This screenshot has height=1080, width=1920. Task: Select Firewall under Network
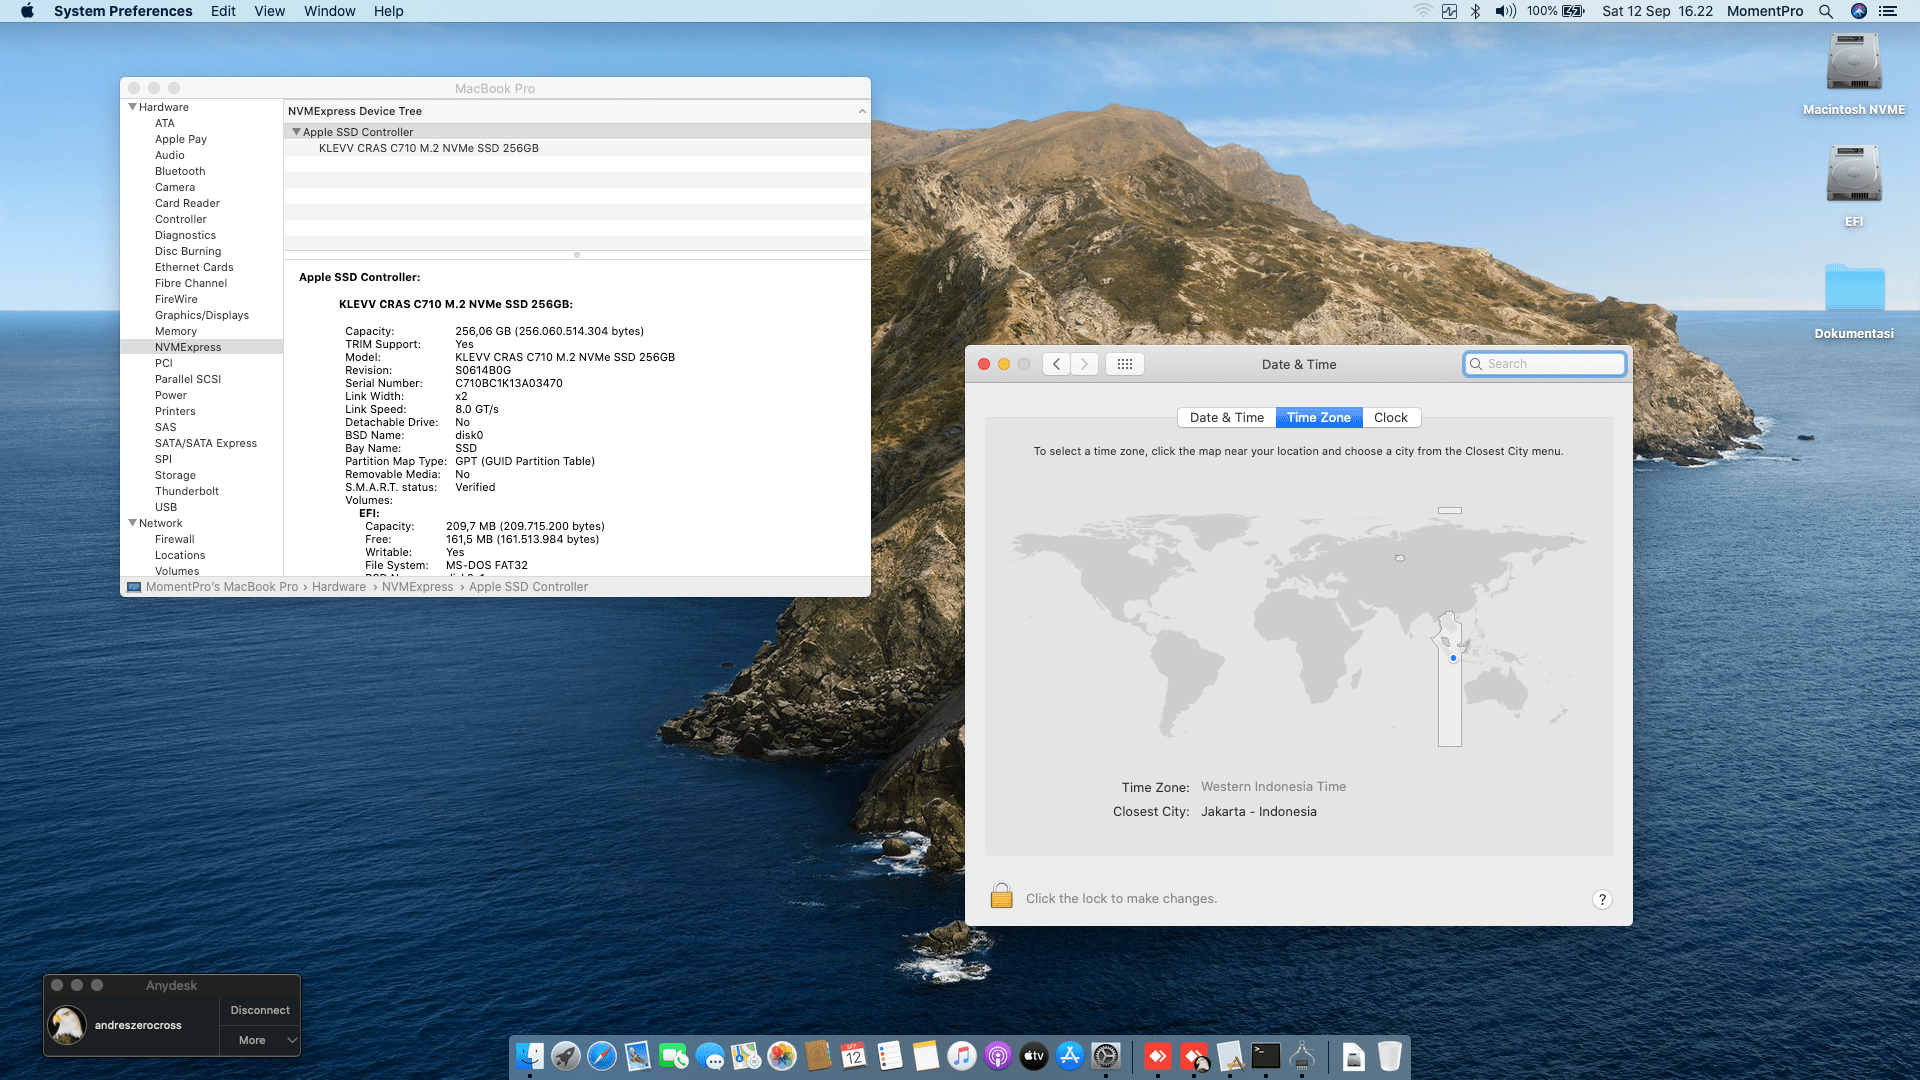175,539
